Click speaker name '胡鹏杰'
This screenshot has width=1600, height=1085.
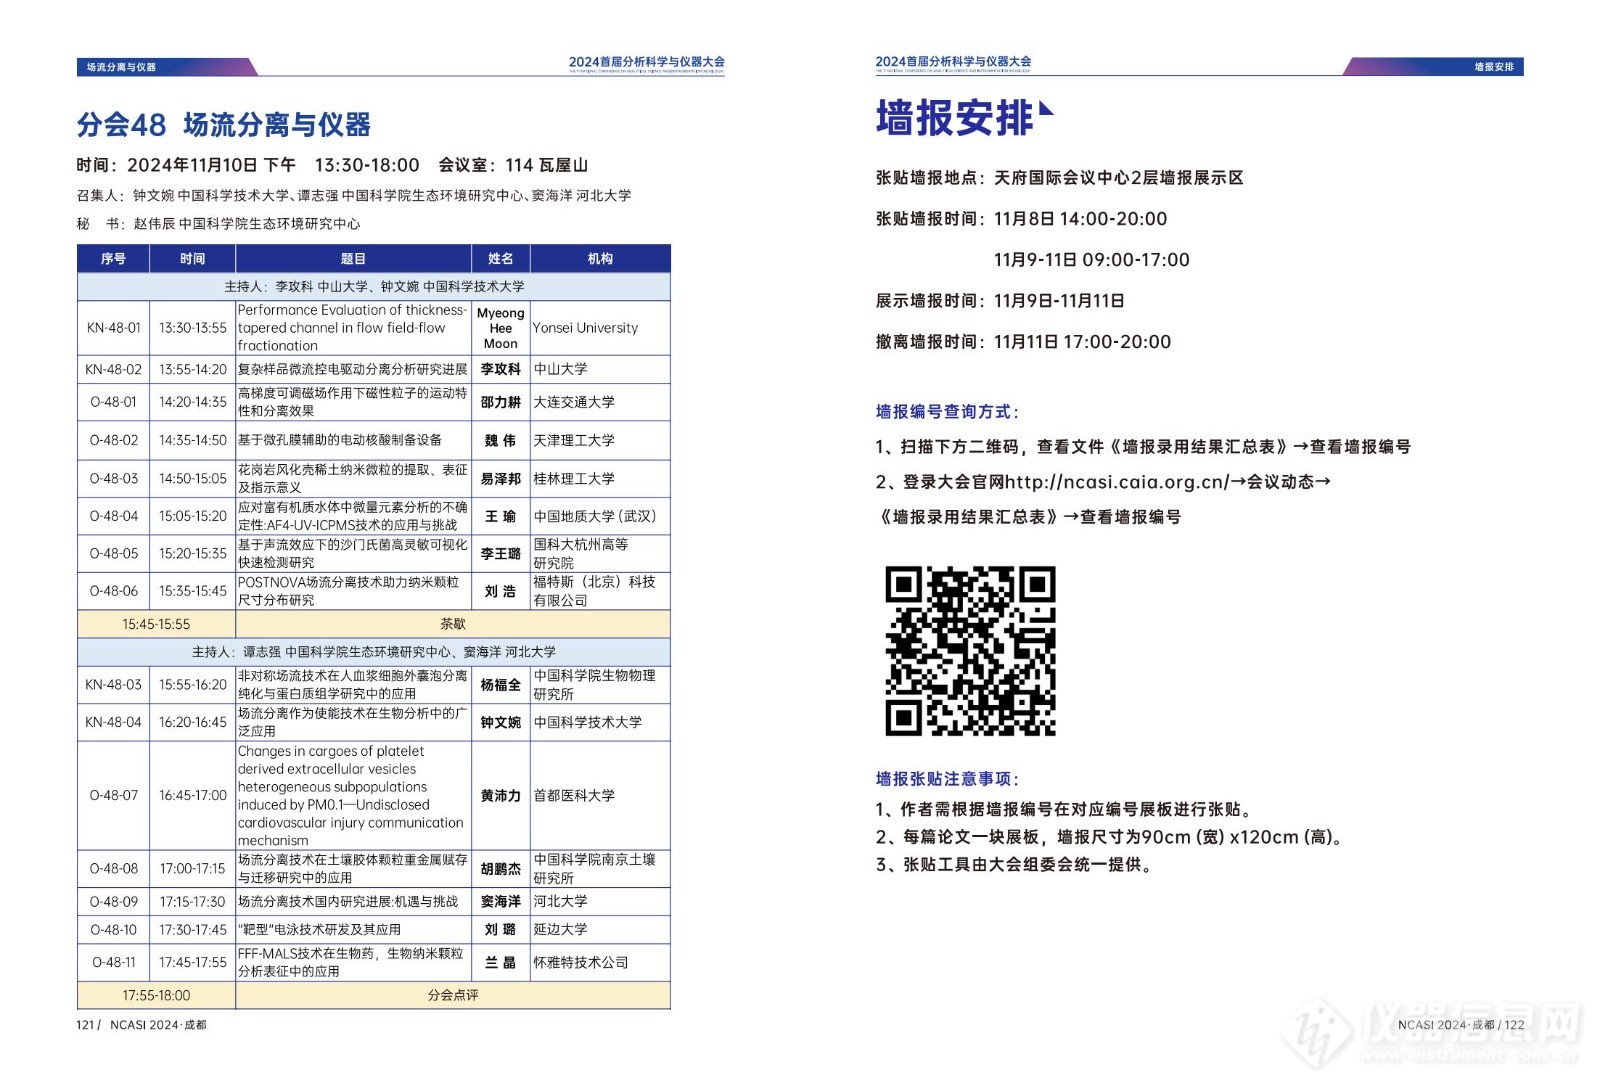point(501,869)
